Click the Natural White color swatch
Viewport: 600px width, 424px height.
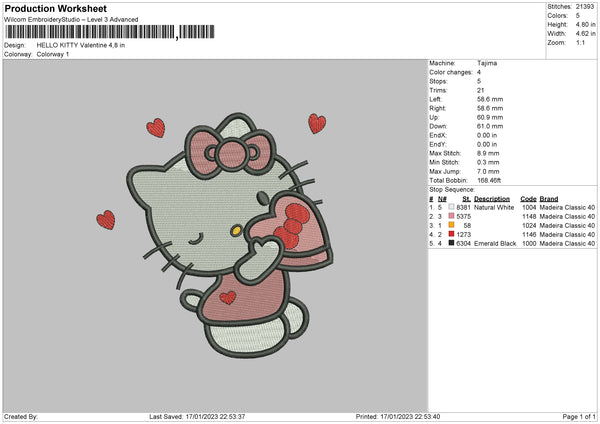451,207
